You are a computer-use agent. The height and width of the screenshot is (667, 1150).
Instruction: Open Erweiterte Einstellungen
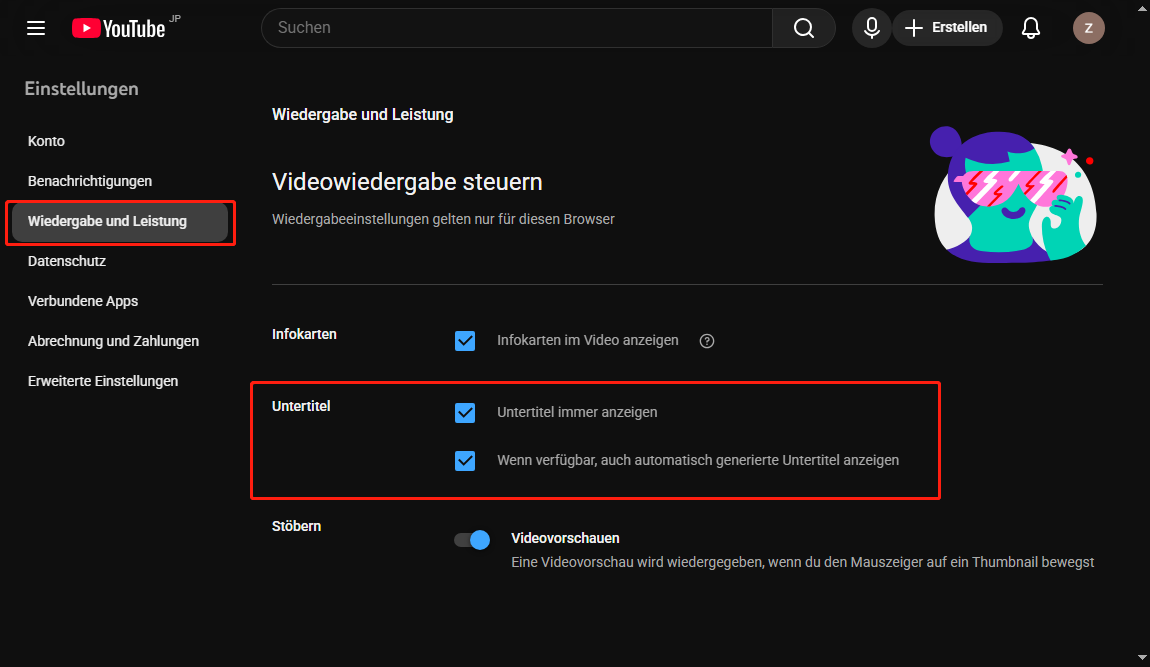[x=103, y=380]
